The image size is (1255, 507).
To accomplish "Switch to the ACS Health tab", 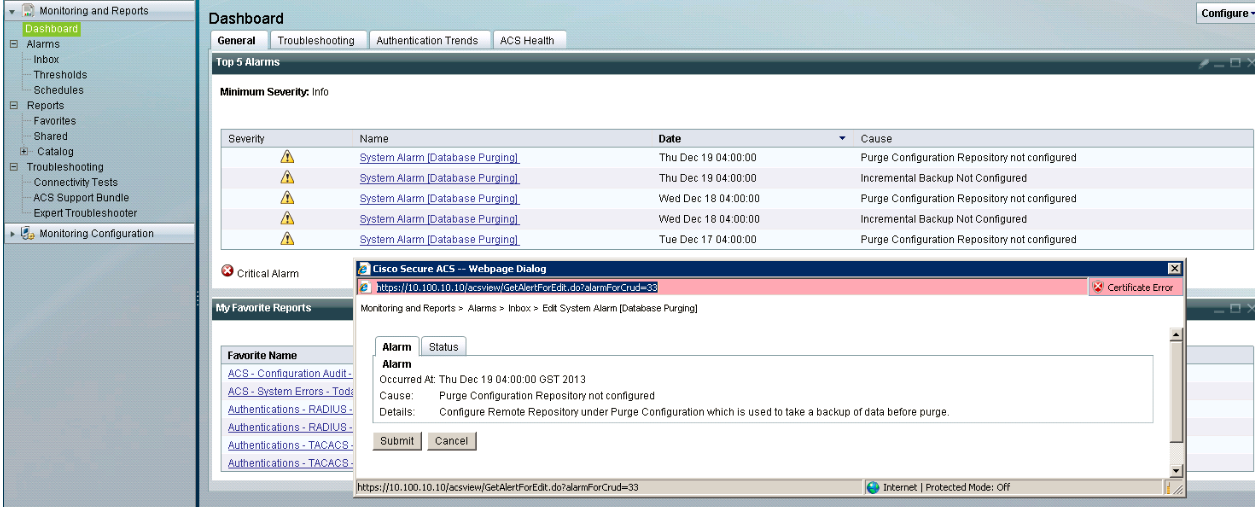I will click(527, 40).
